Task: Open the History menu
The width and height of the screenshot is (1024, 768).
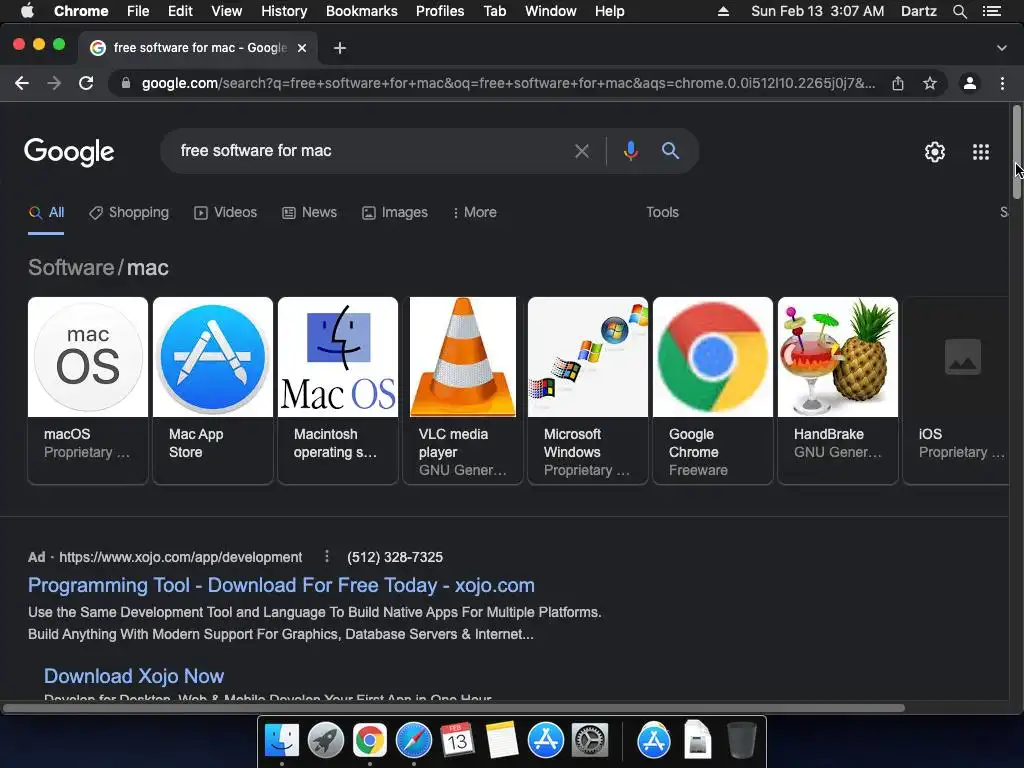Action: pyautogui.click(x=284, y=11)
